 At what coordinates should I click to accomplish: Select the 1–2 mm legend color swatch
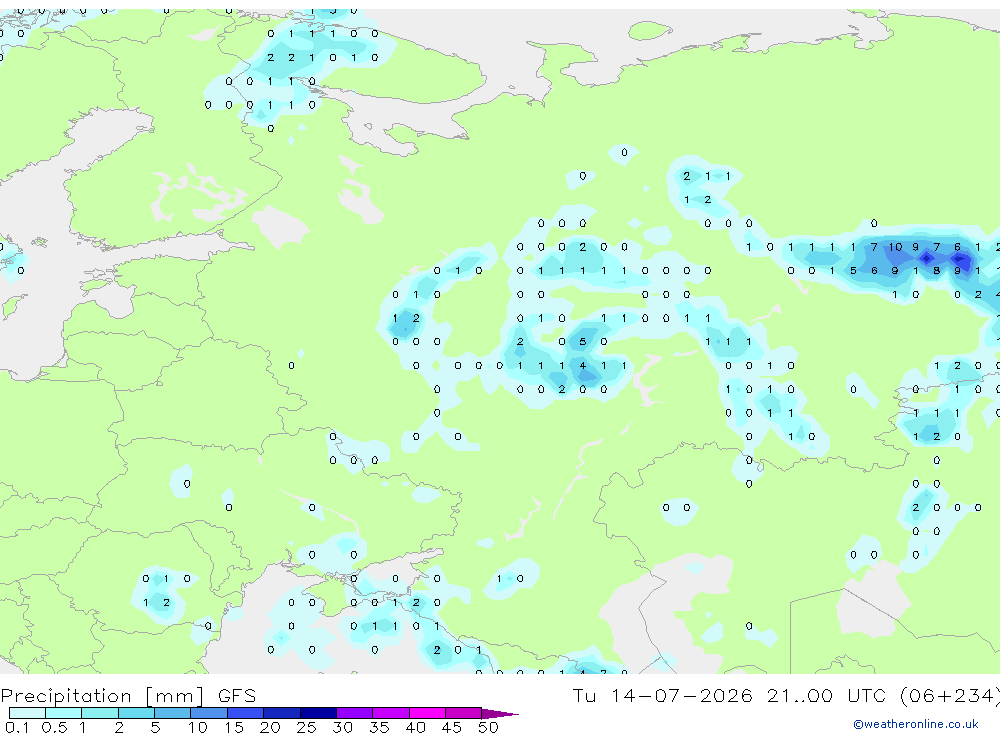pyautogui.click(x=100, y=713)
